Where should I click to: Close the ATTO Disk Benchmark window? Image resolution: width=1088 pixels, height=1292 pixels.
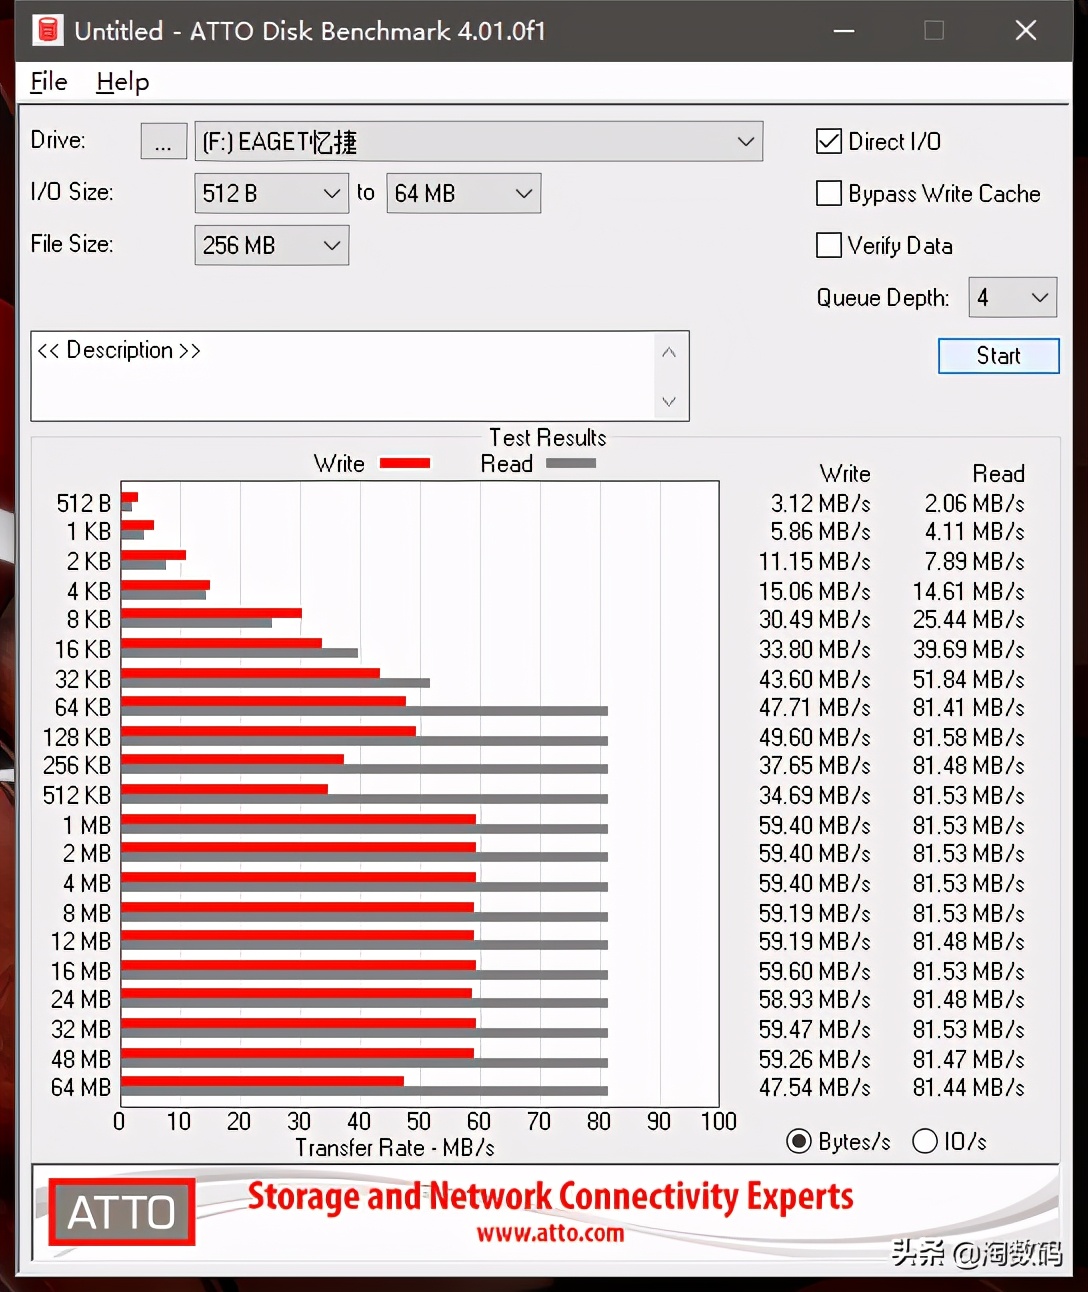[1026, 30]
